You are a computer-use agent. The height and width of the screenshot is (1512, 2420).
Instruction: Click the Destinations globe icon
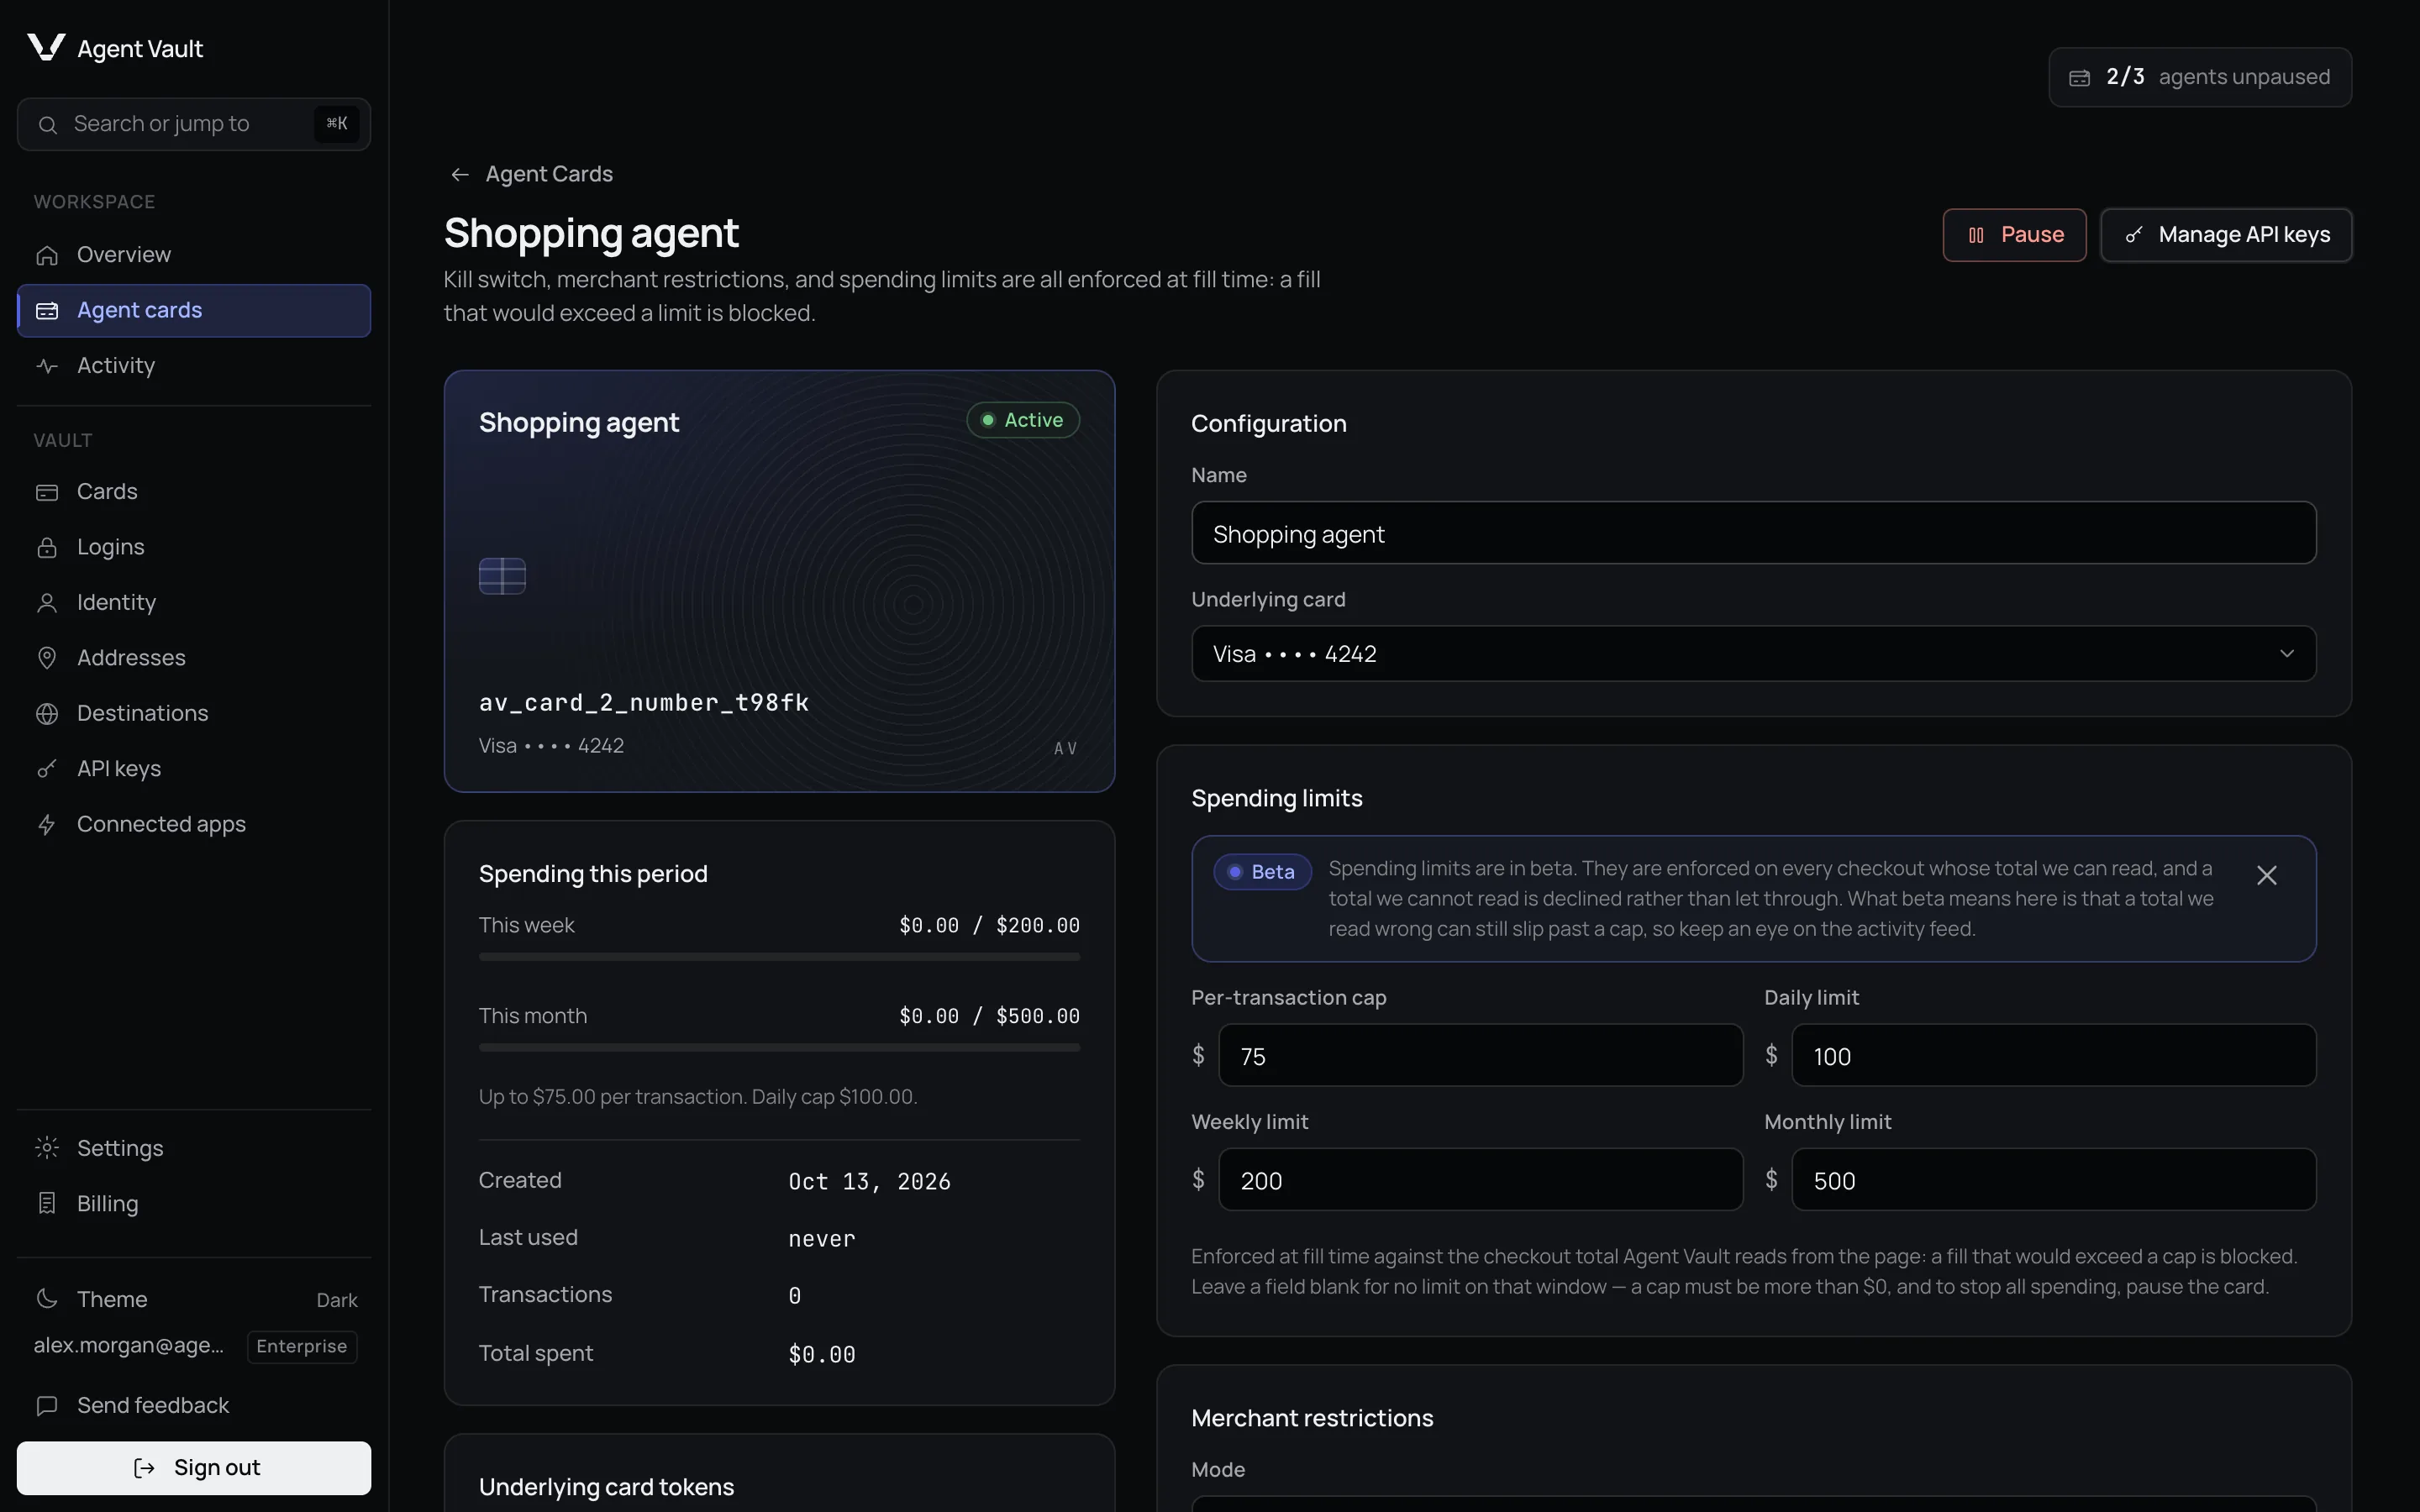click(x=47, y=714)
